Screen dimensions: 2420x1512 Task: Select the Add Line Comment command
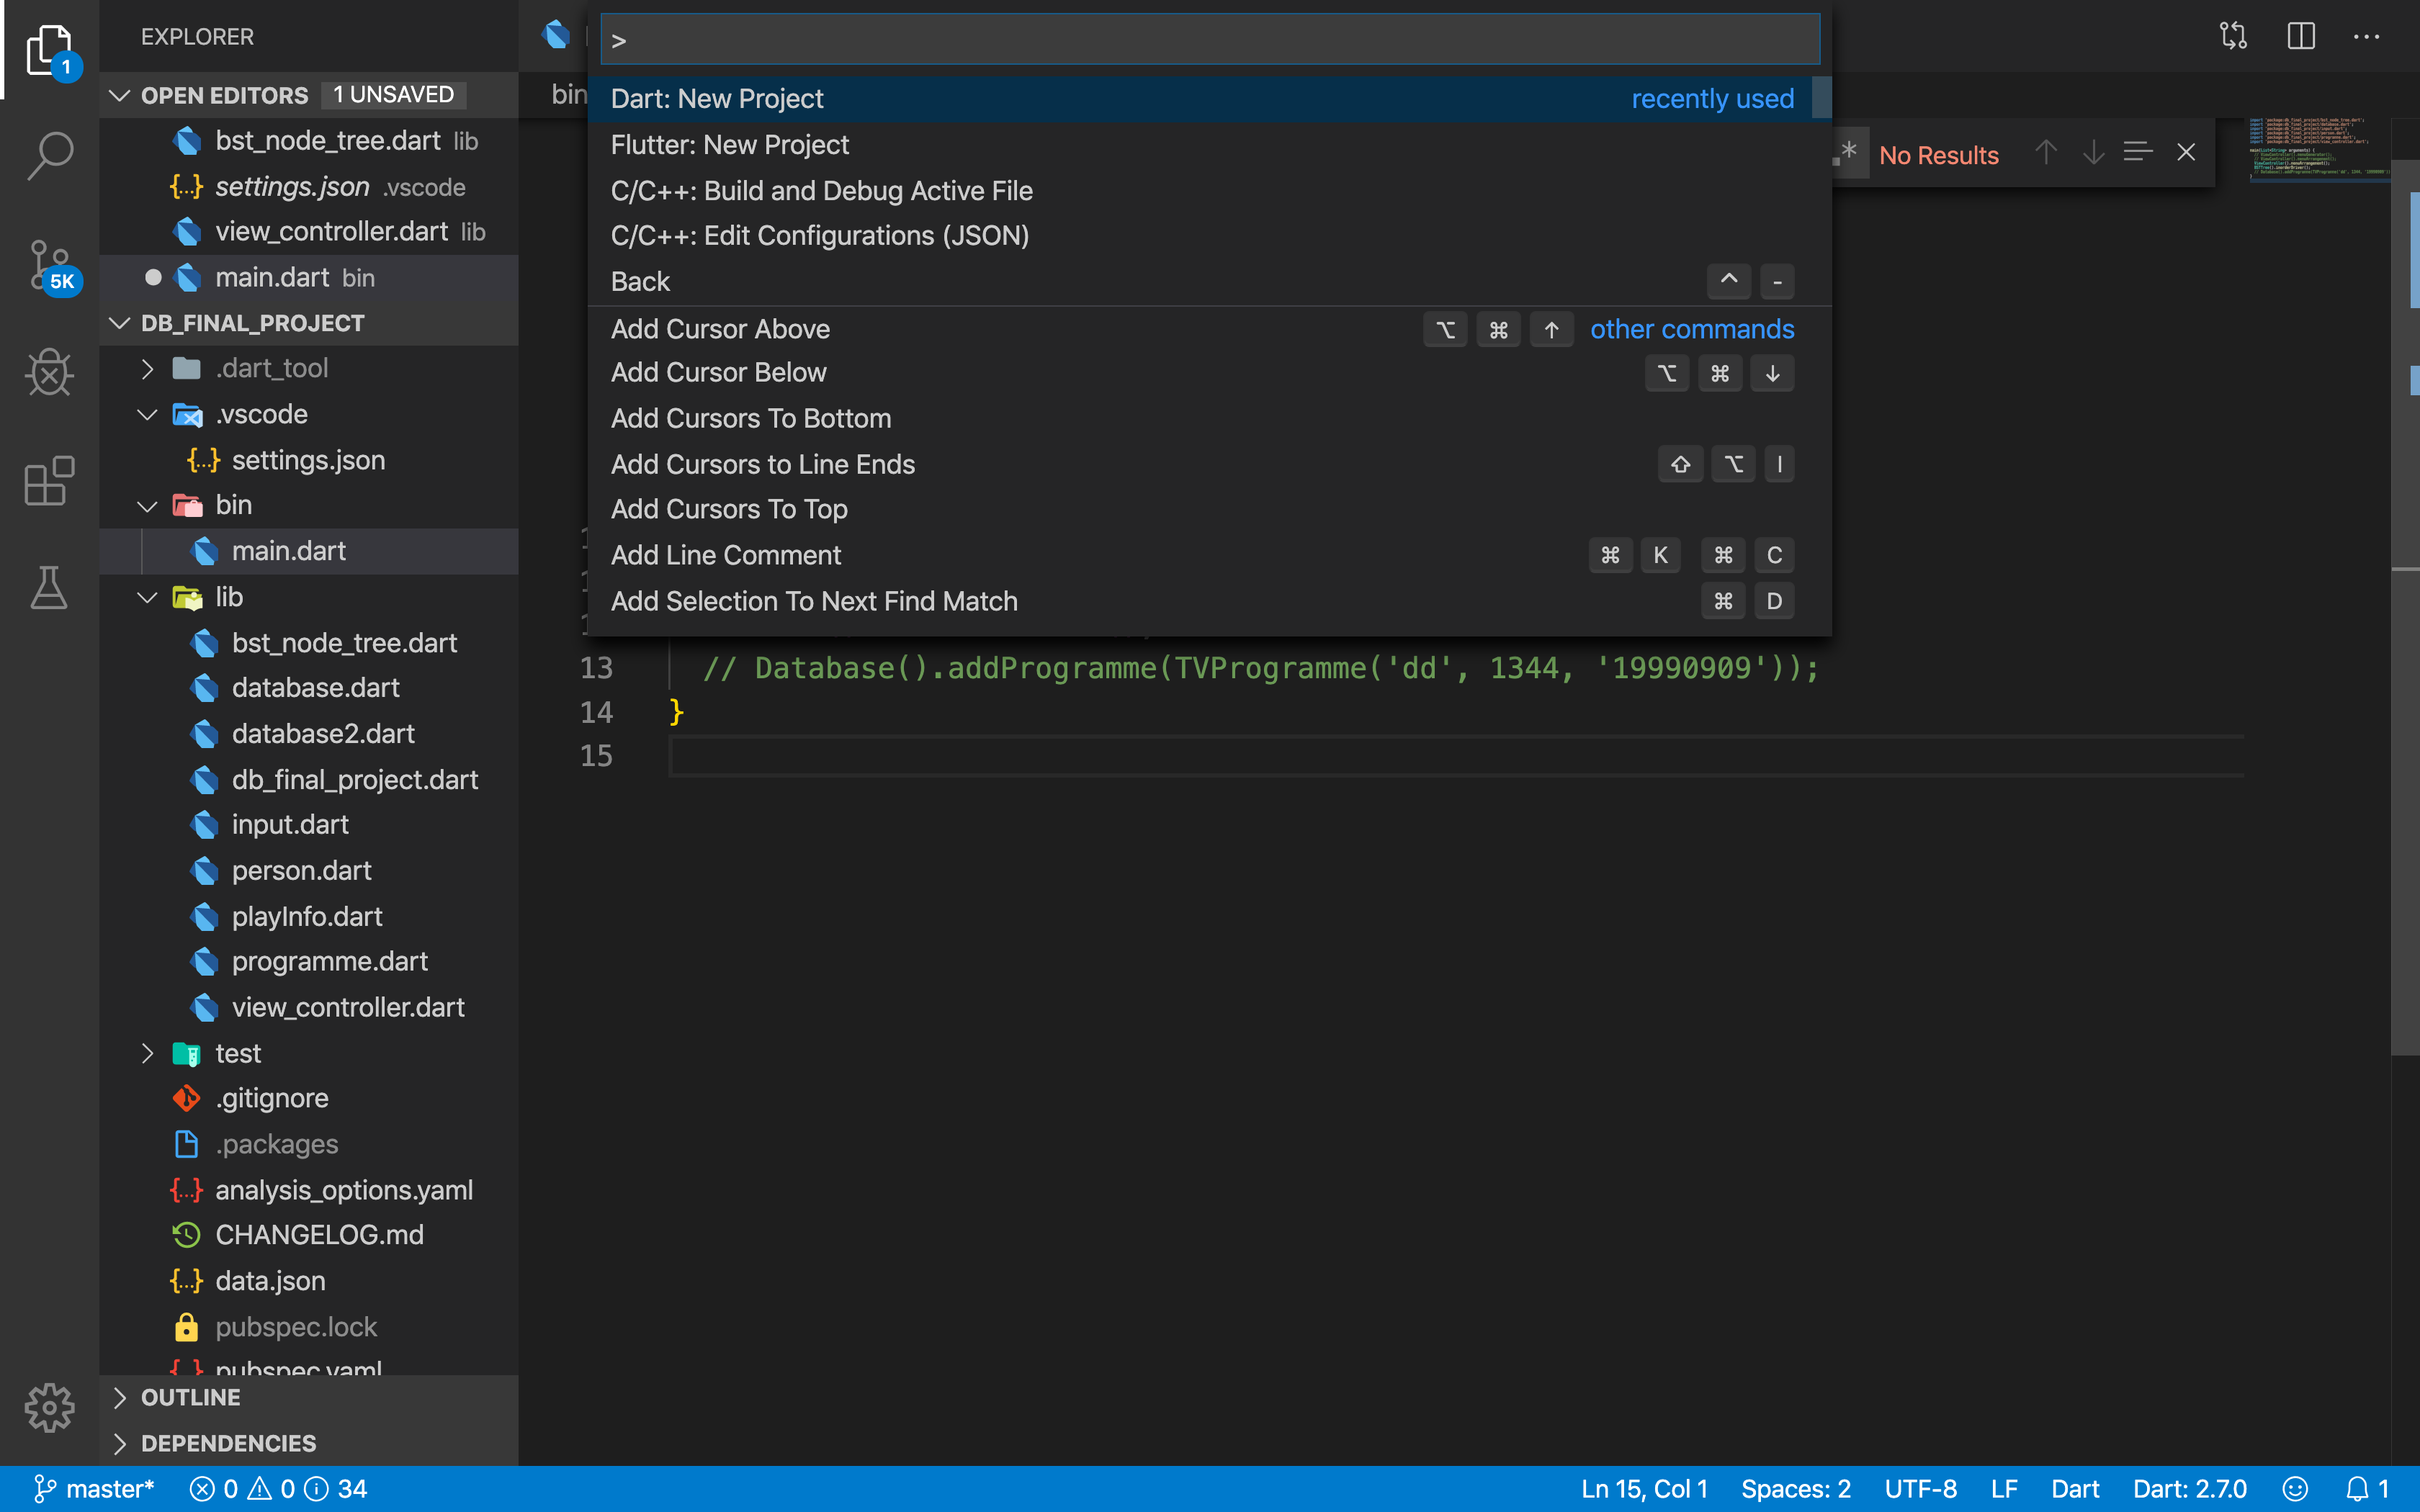tap(726, 555)
